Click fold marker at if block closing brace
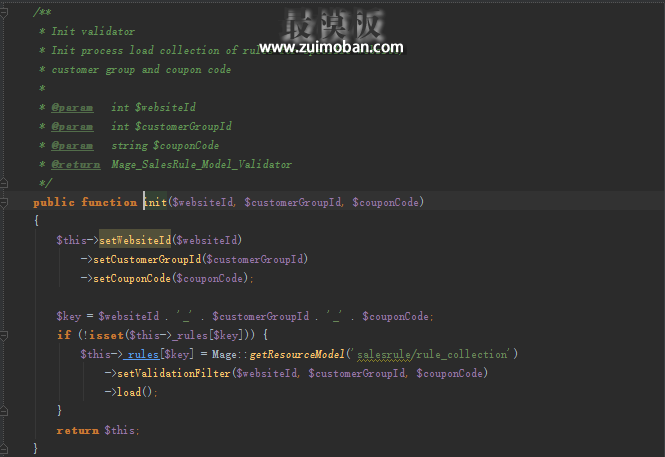665x457 pixels. [x=5, y=410]
